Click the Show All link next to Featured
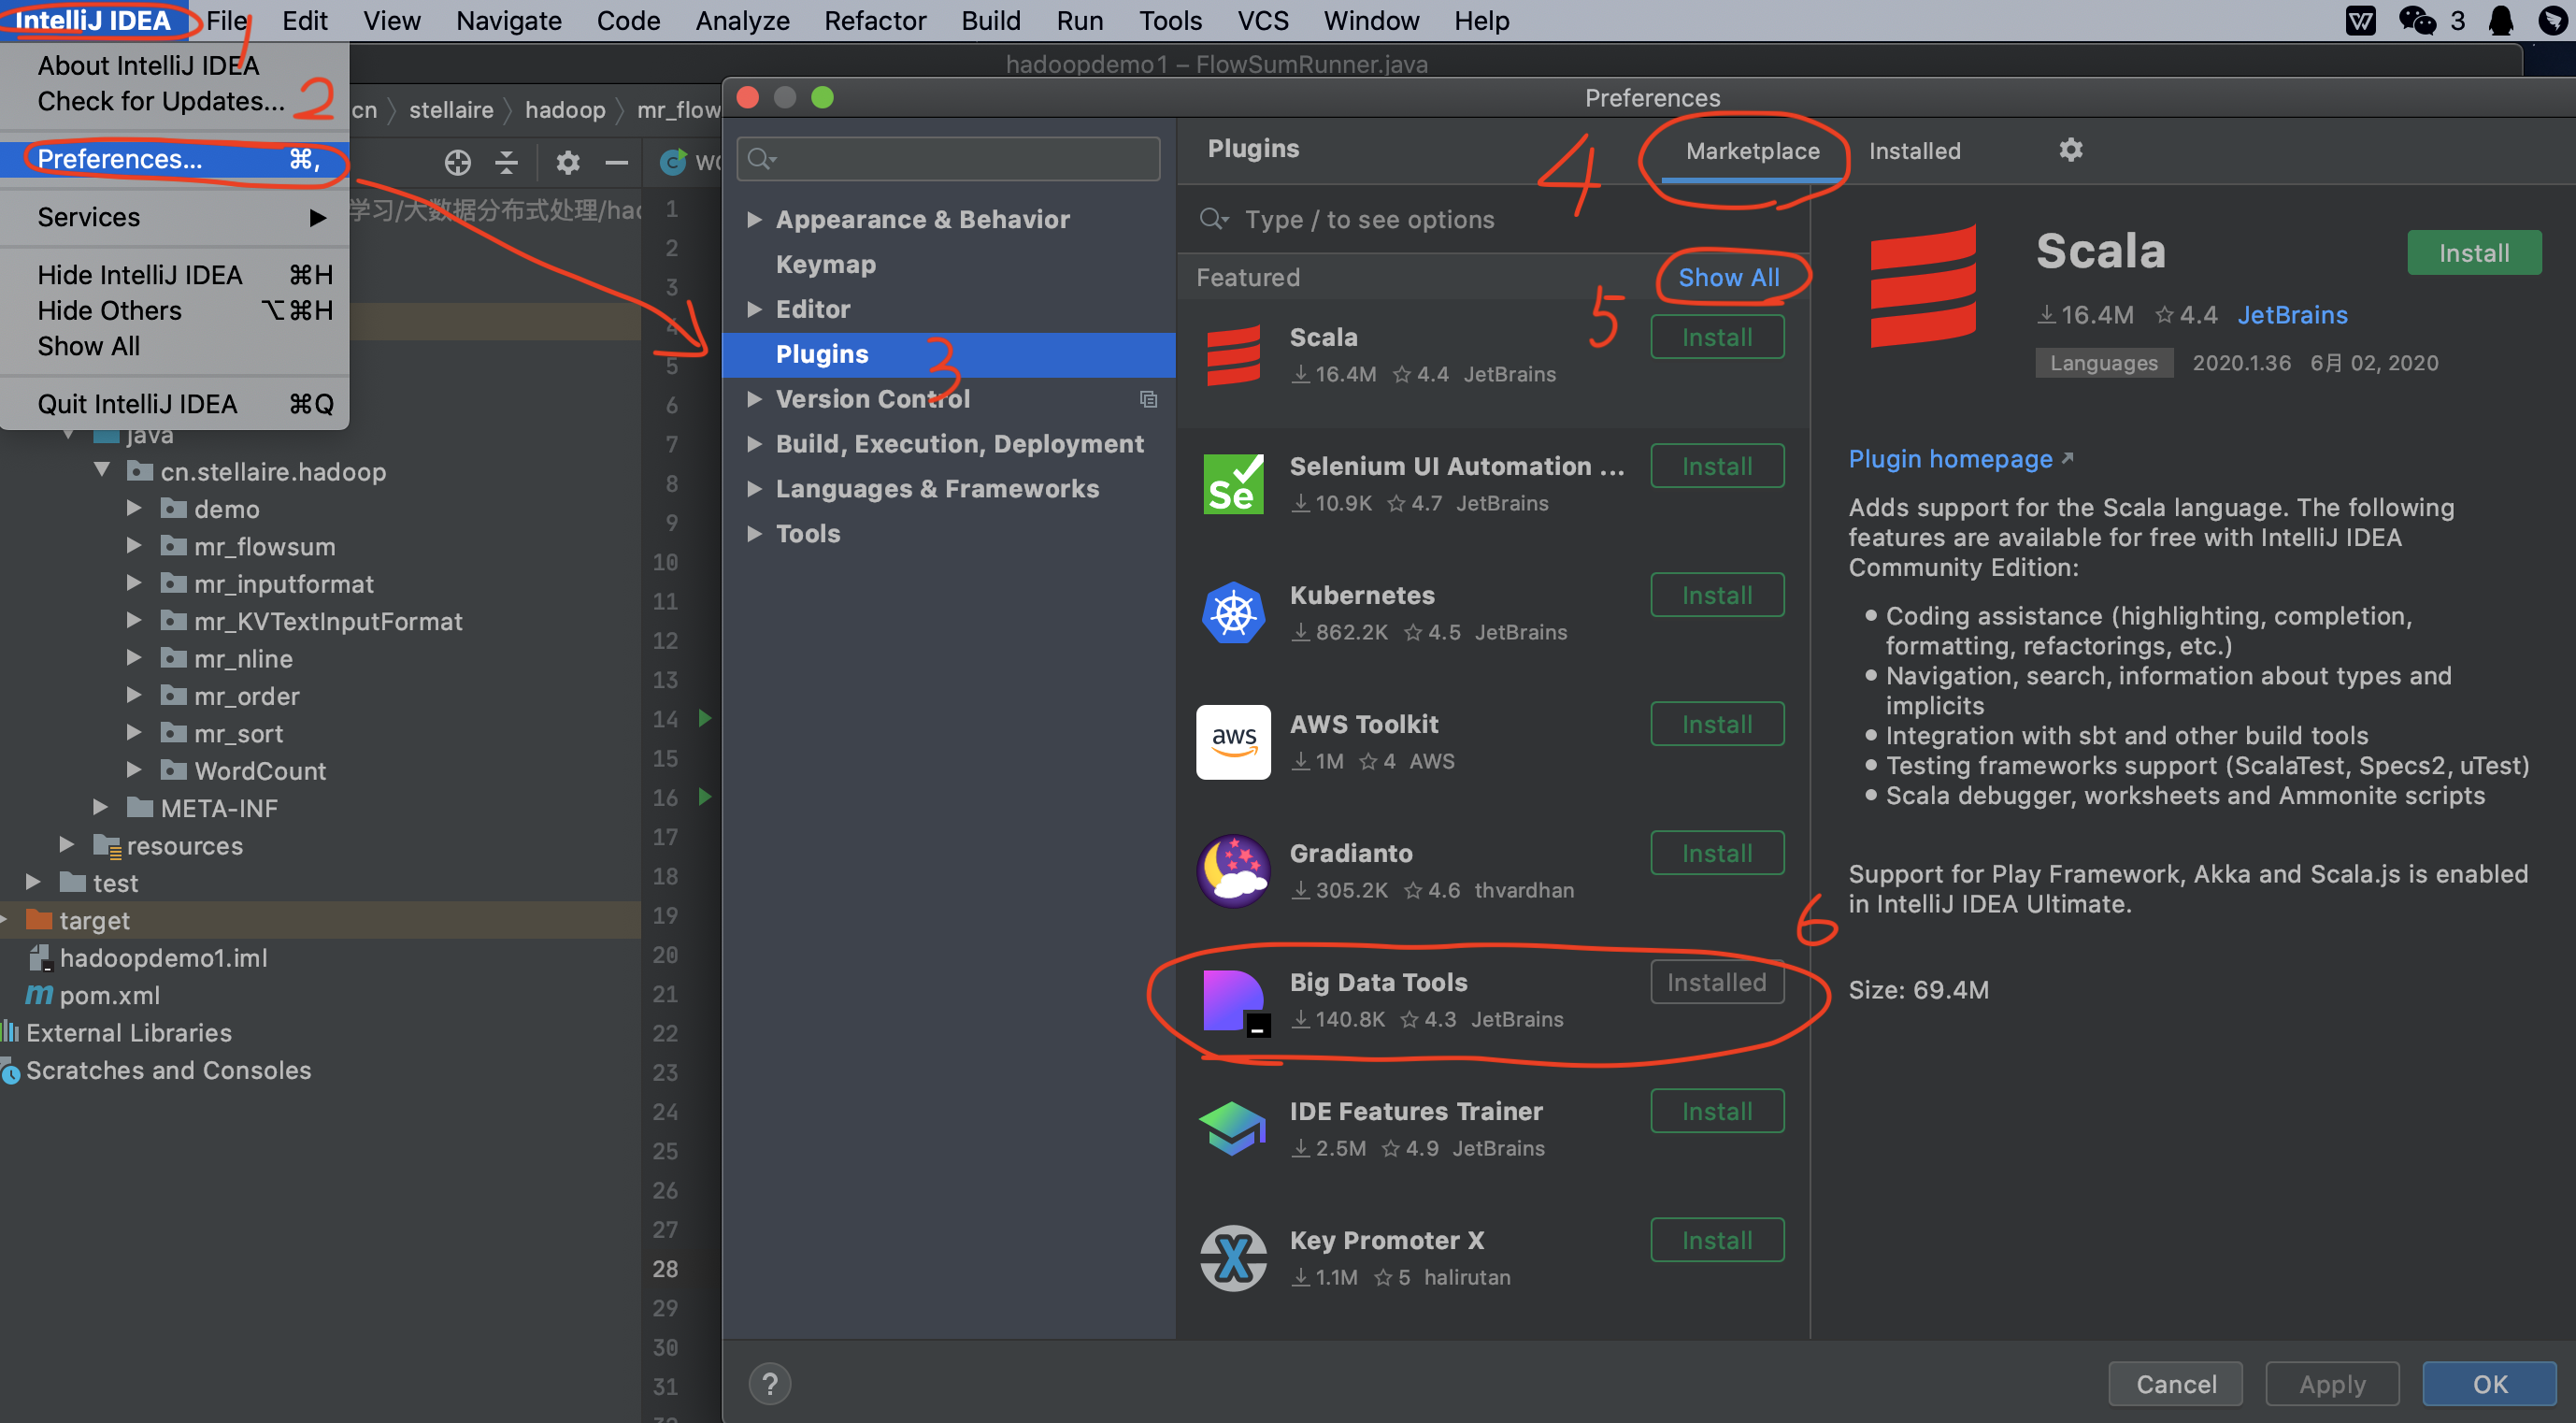 click(1730, 277)
